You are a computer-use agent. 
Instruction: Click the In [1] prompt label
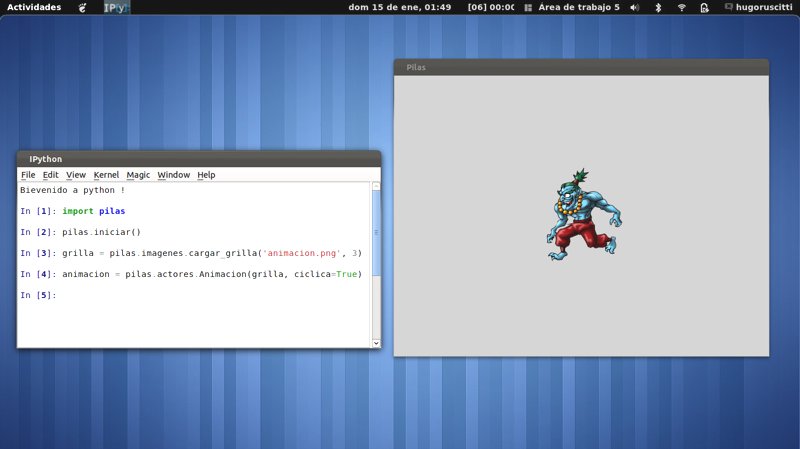coord(38,211)
